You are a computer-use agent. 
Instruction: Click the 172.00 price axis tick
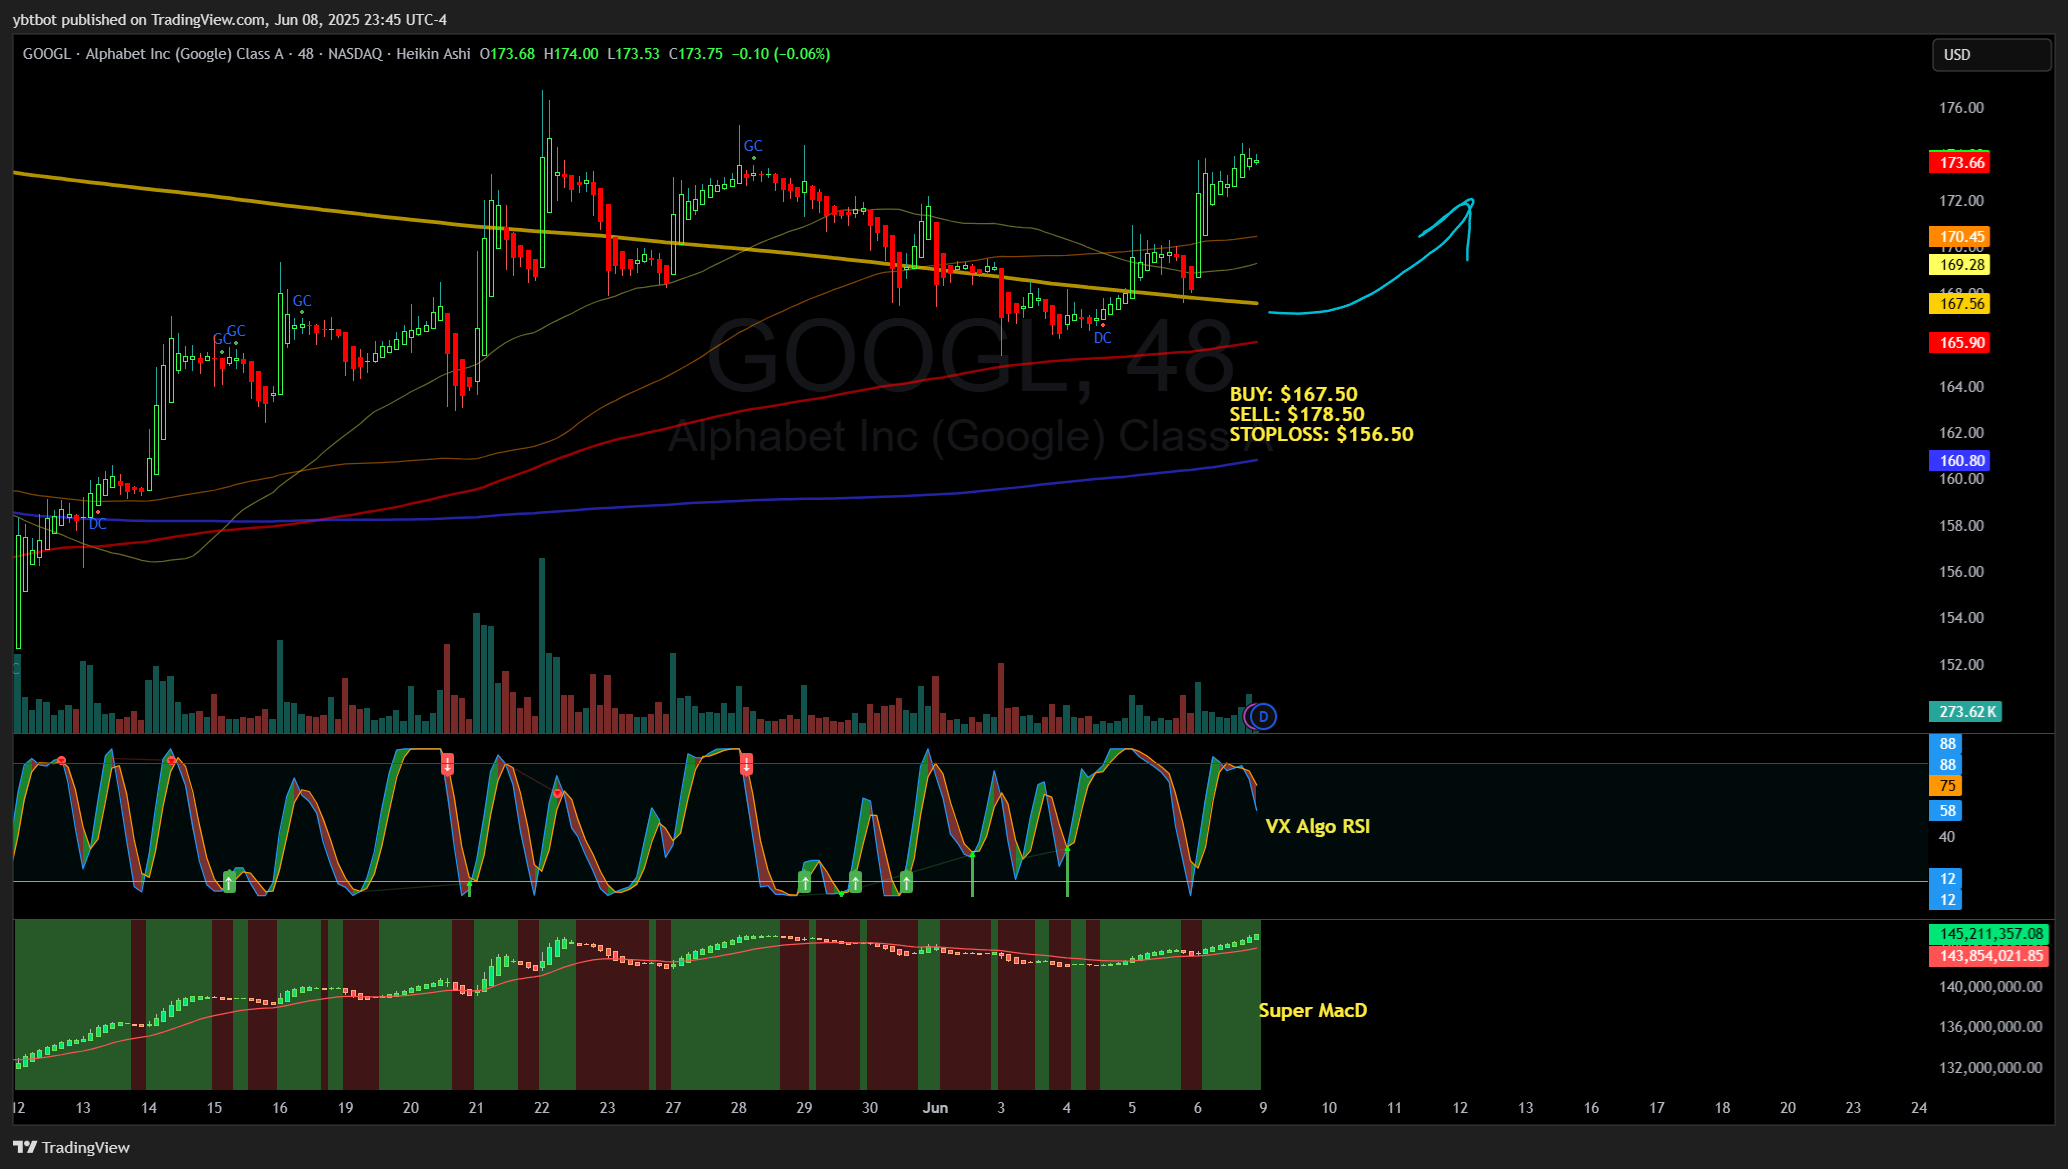pyautogui.click(x=1961, y=201)
